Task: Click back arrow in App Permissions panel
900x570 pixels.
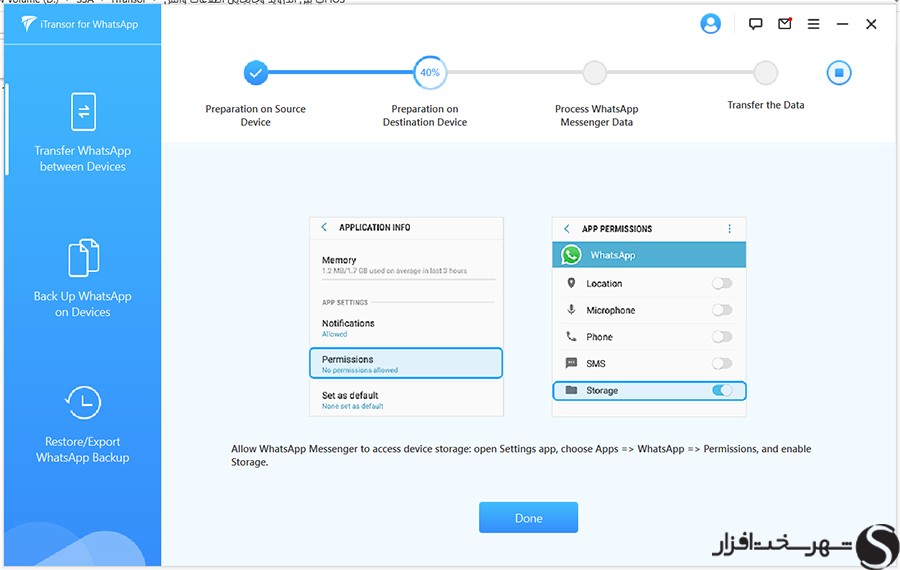Action: (x=567, y=228)
